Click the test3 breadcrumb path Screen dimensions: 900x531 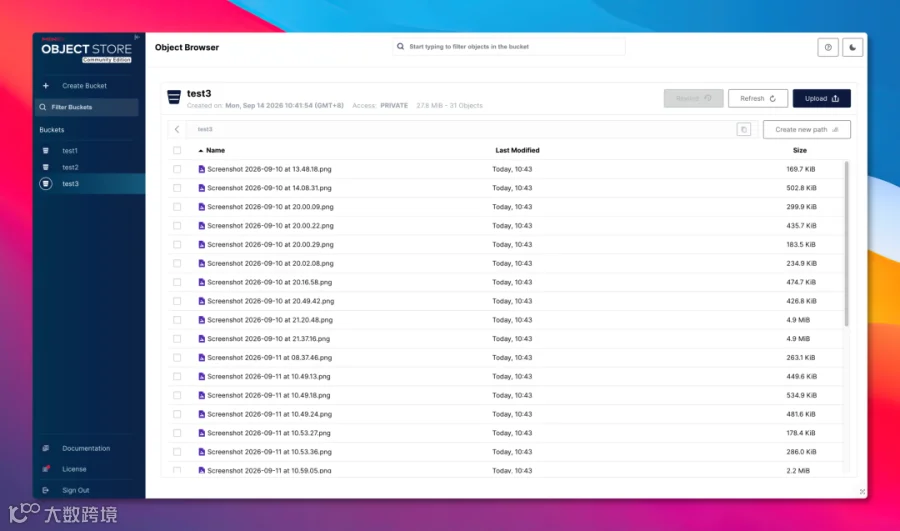tap(205, 129)
